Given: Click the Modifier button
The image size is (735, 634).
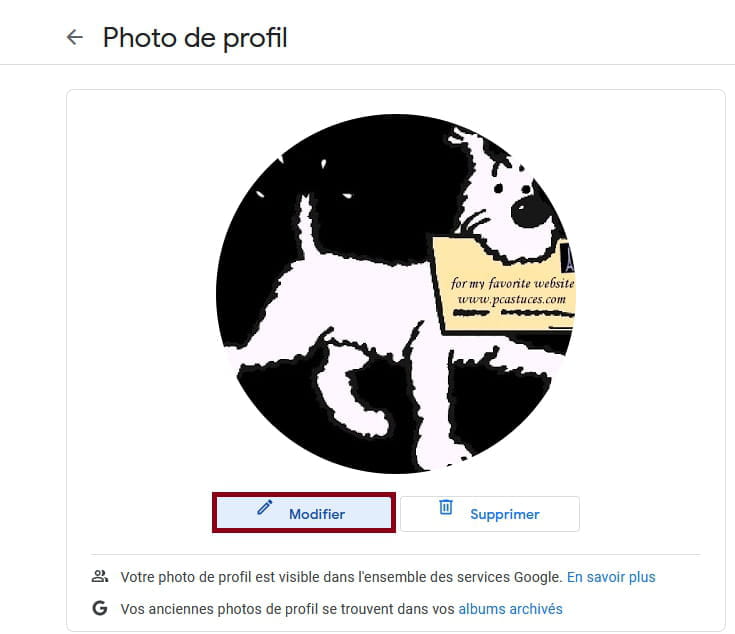Looking at the screenshot, I should (304, 513).
